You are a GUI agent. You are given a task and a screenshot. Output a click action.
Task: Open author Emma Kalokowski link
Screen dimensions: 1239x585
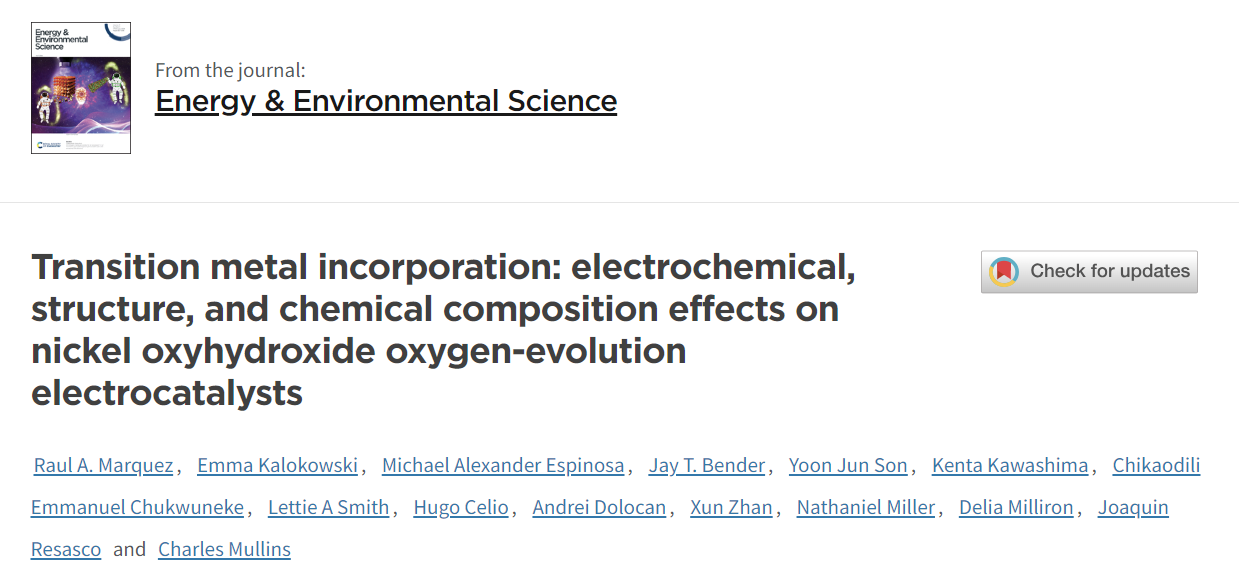[277, 465]
